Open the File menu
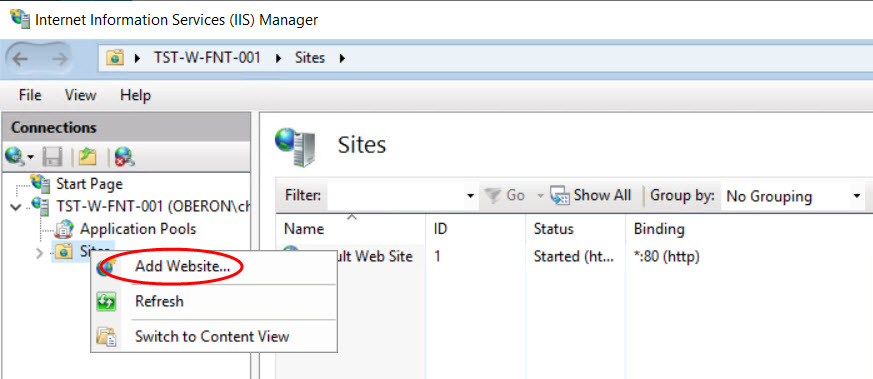The width and height of the screenshot is (873, 379). [x=30, y=95]
